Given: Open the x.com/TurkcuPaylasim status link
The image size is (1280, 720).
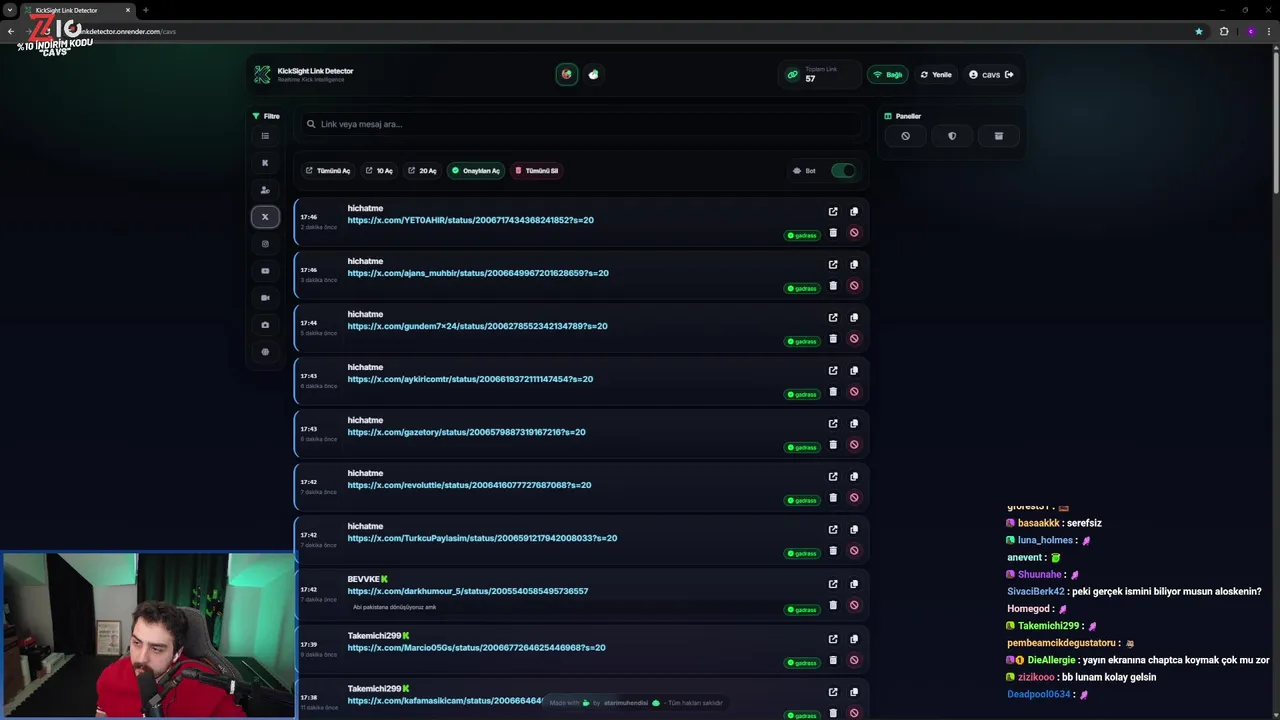Looking at the screenshot, I should [482, 538].
